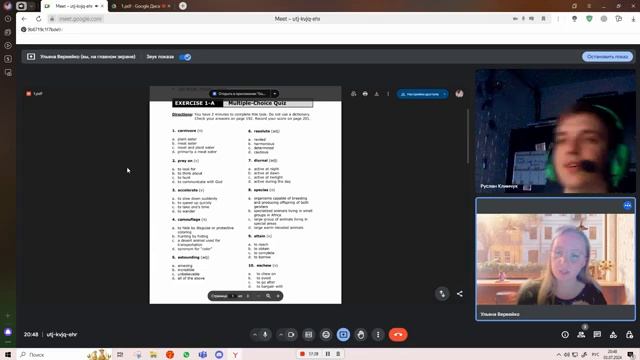Open PDF viewer more actions menu
Screen dimensions: 640x360
(388, 94)
